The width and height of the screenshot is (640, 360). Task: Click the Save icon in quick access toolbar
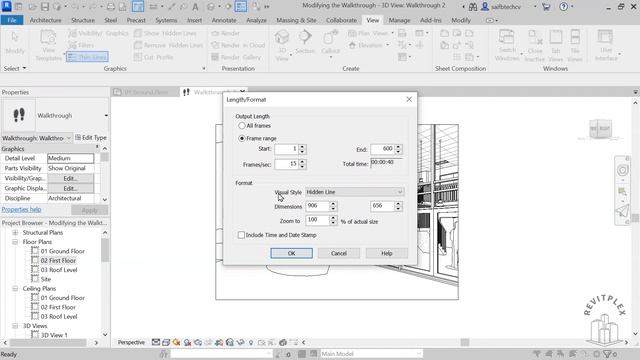pos(45,7)
